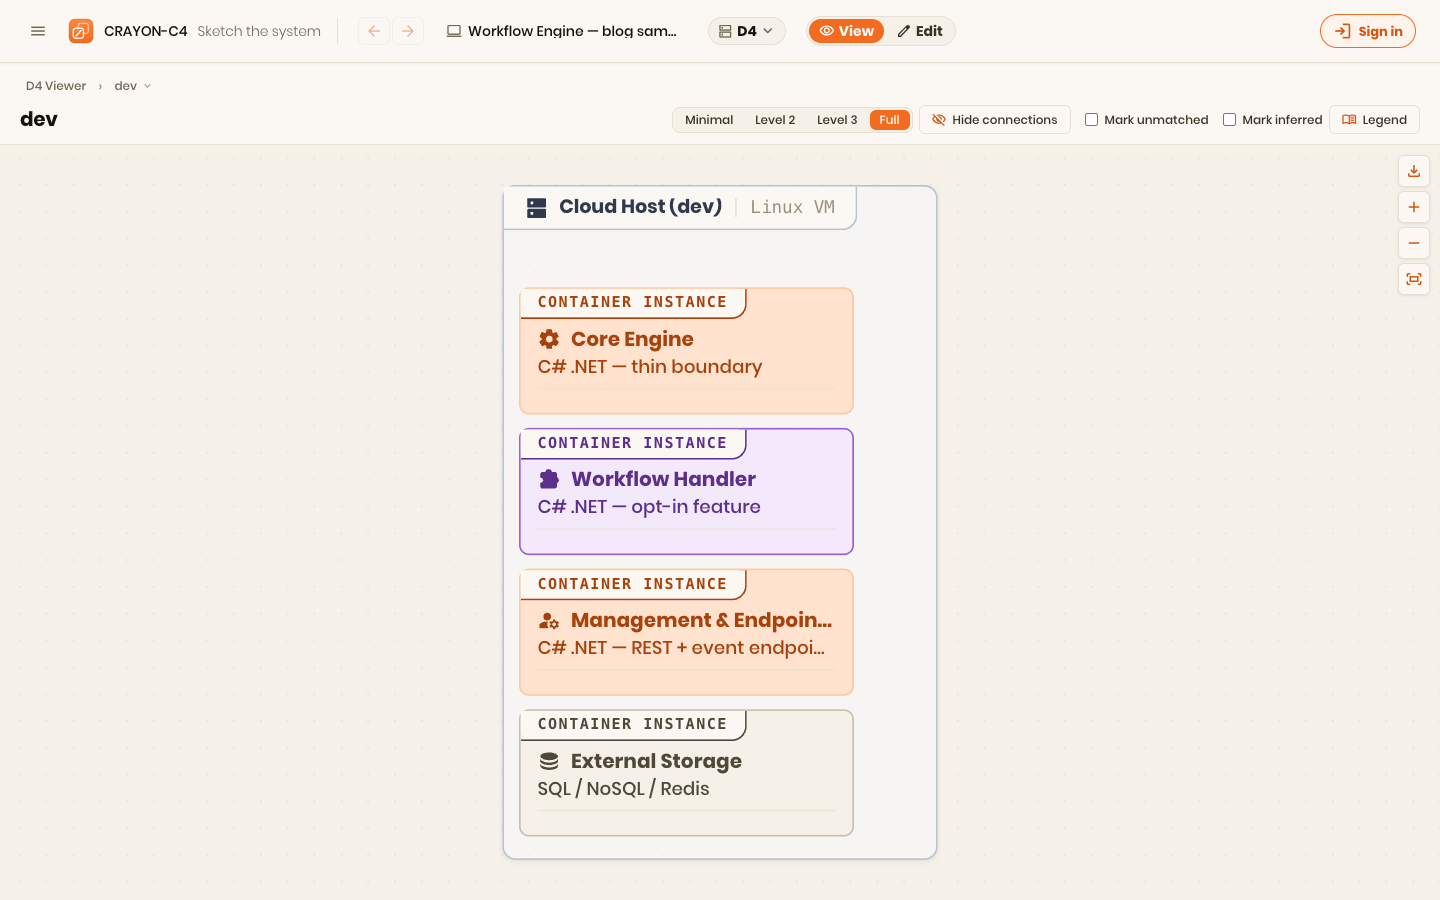This screenshot has height=900, width=1440.
Task: Click the CONTAINER INSTANCE tag above Core Engine
Action: tap(632, 302)
